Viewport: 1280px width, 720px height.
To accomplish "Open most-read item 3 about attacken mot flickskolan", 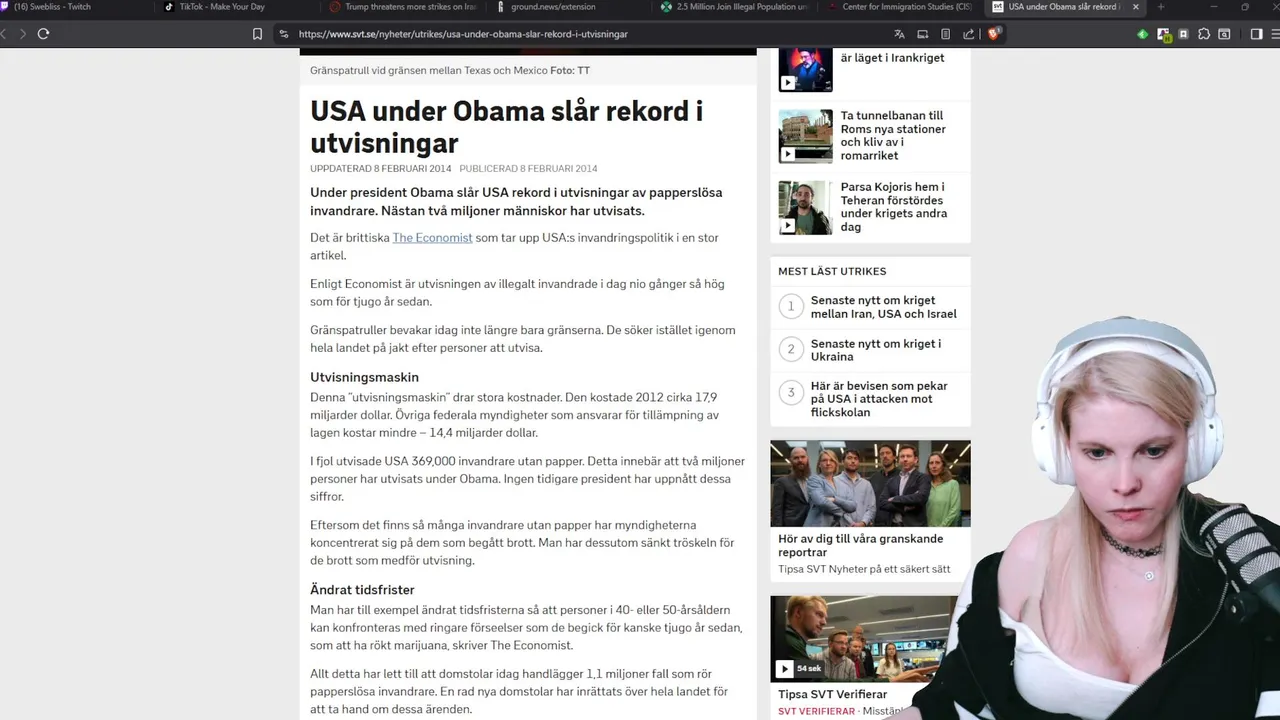I will point(879,399).
